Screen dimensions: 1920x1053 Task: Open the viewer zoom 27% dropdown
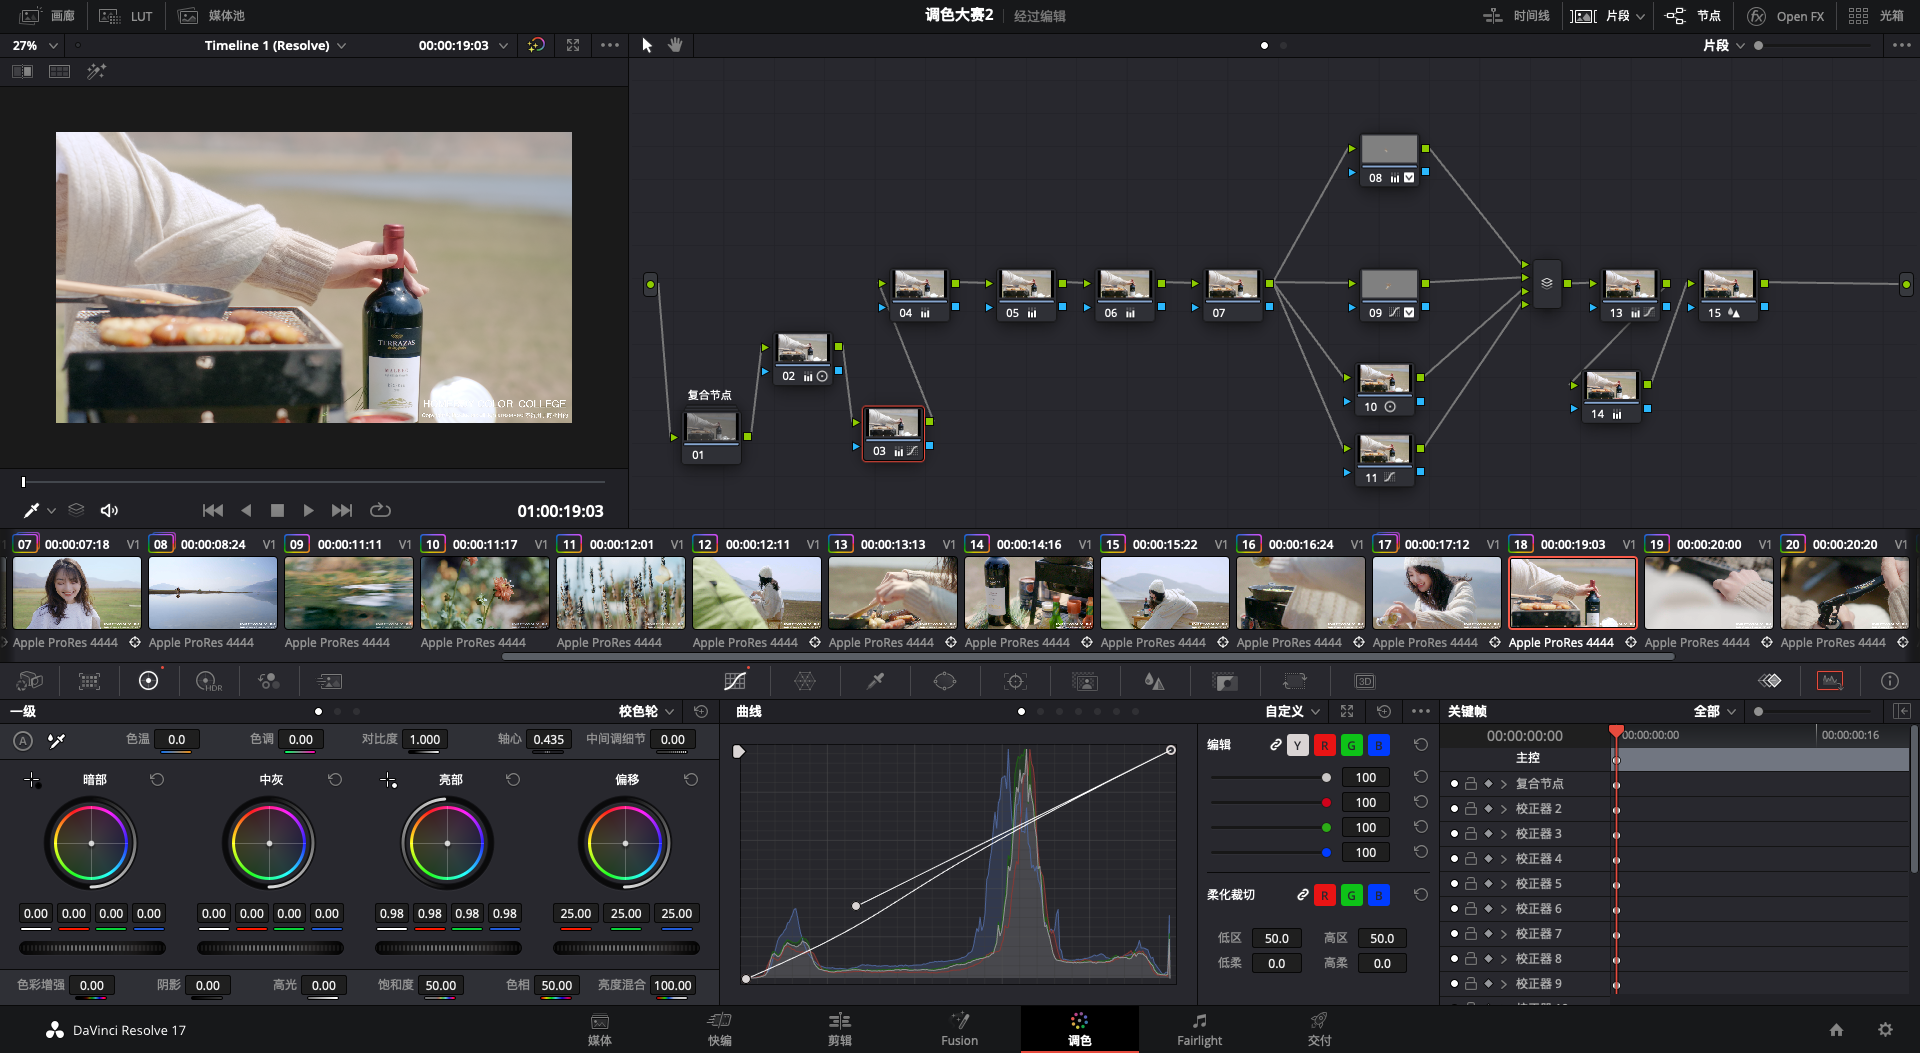35,45
